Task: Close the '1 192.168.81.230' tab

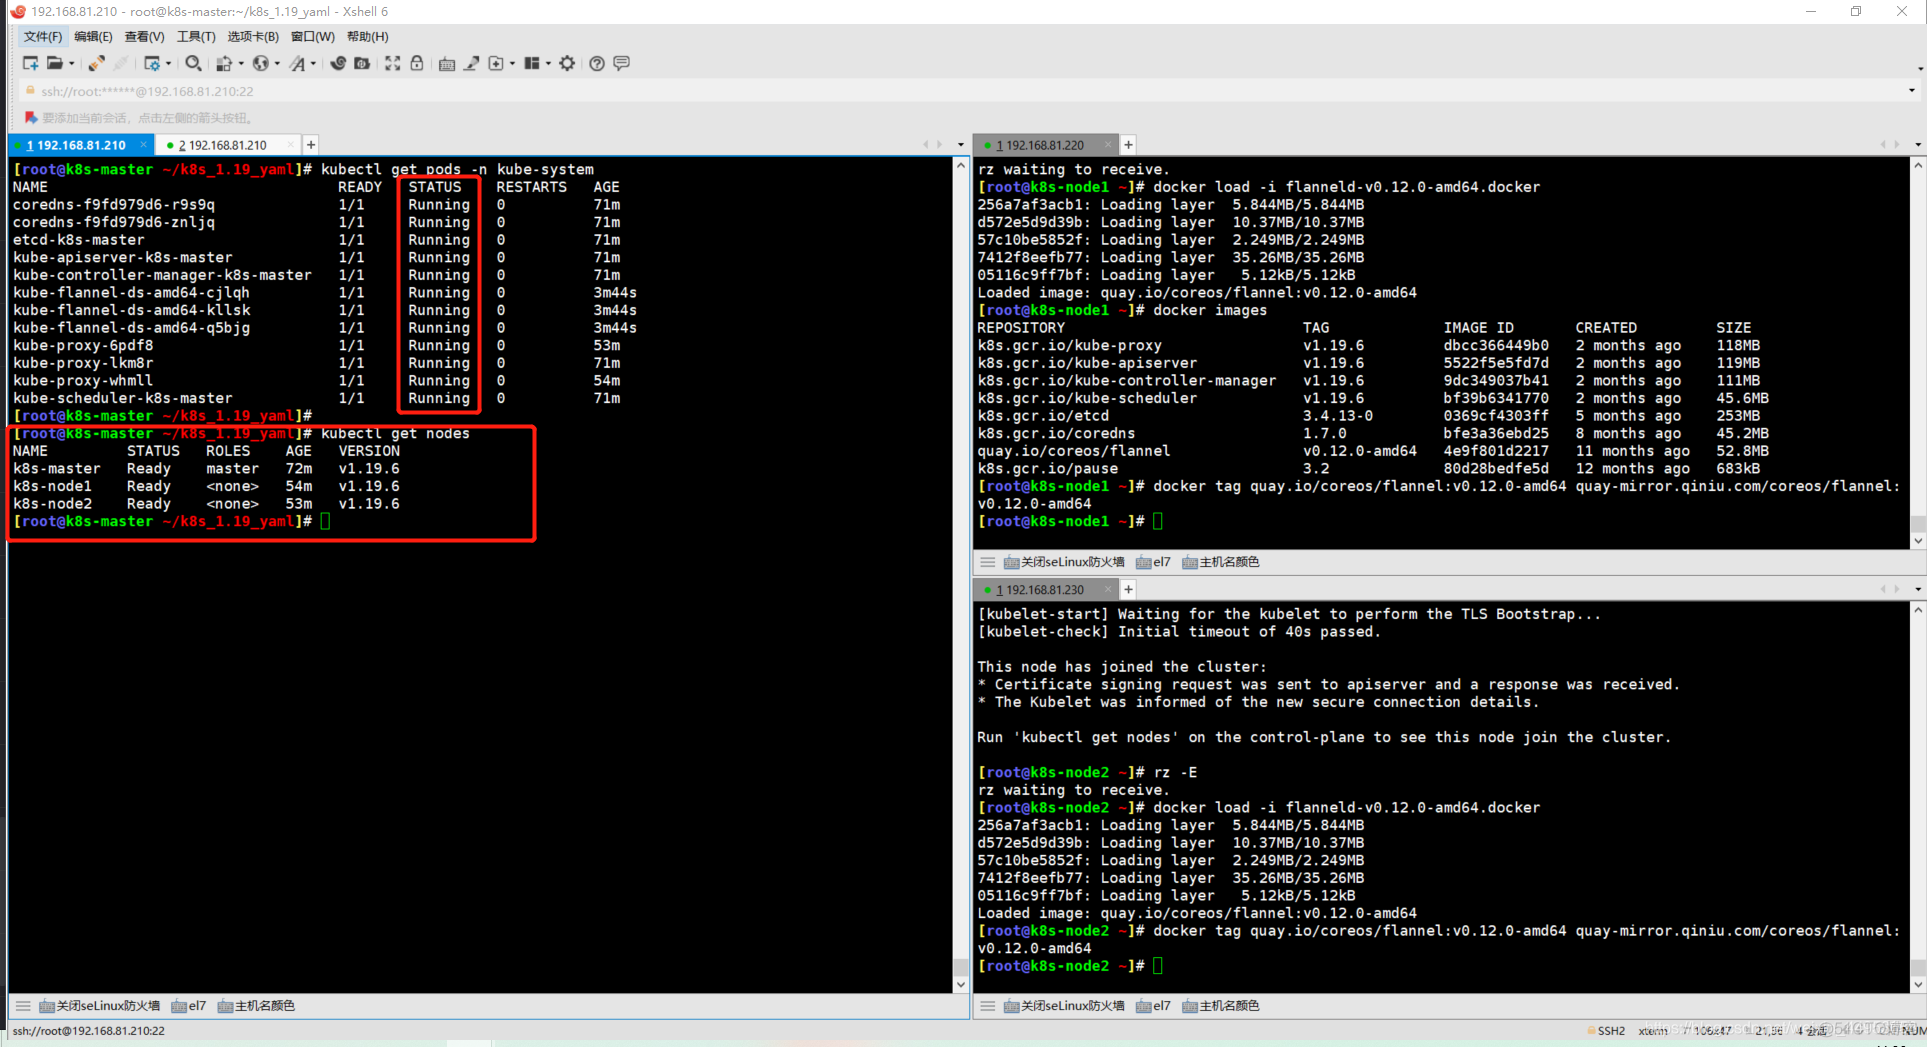Action: tap(1107, 590)
